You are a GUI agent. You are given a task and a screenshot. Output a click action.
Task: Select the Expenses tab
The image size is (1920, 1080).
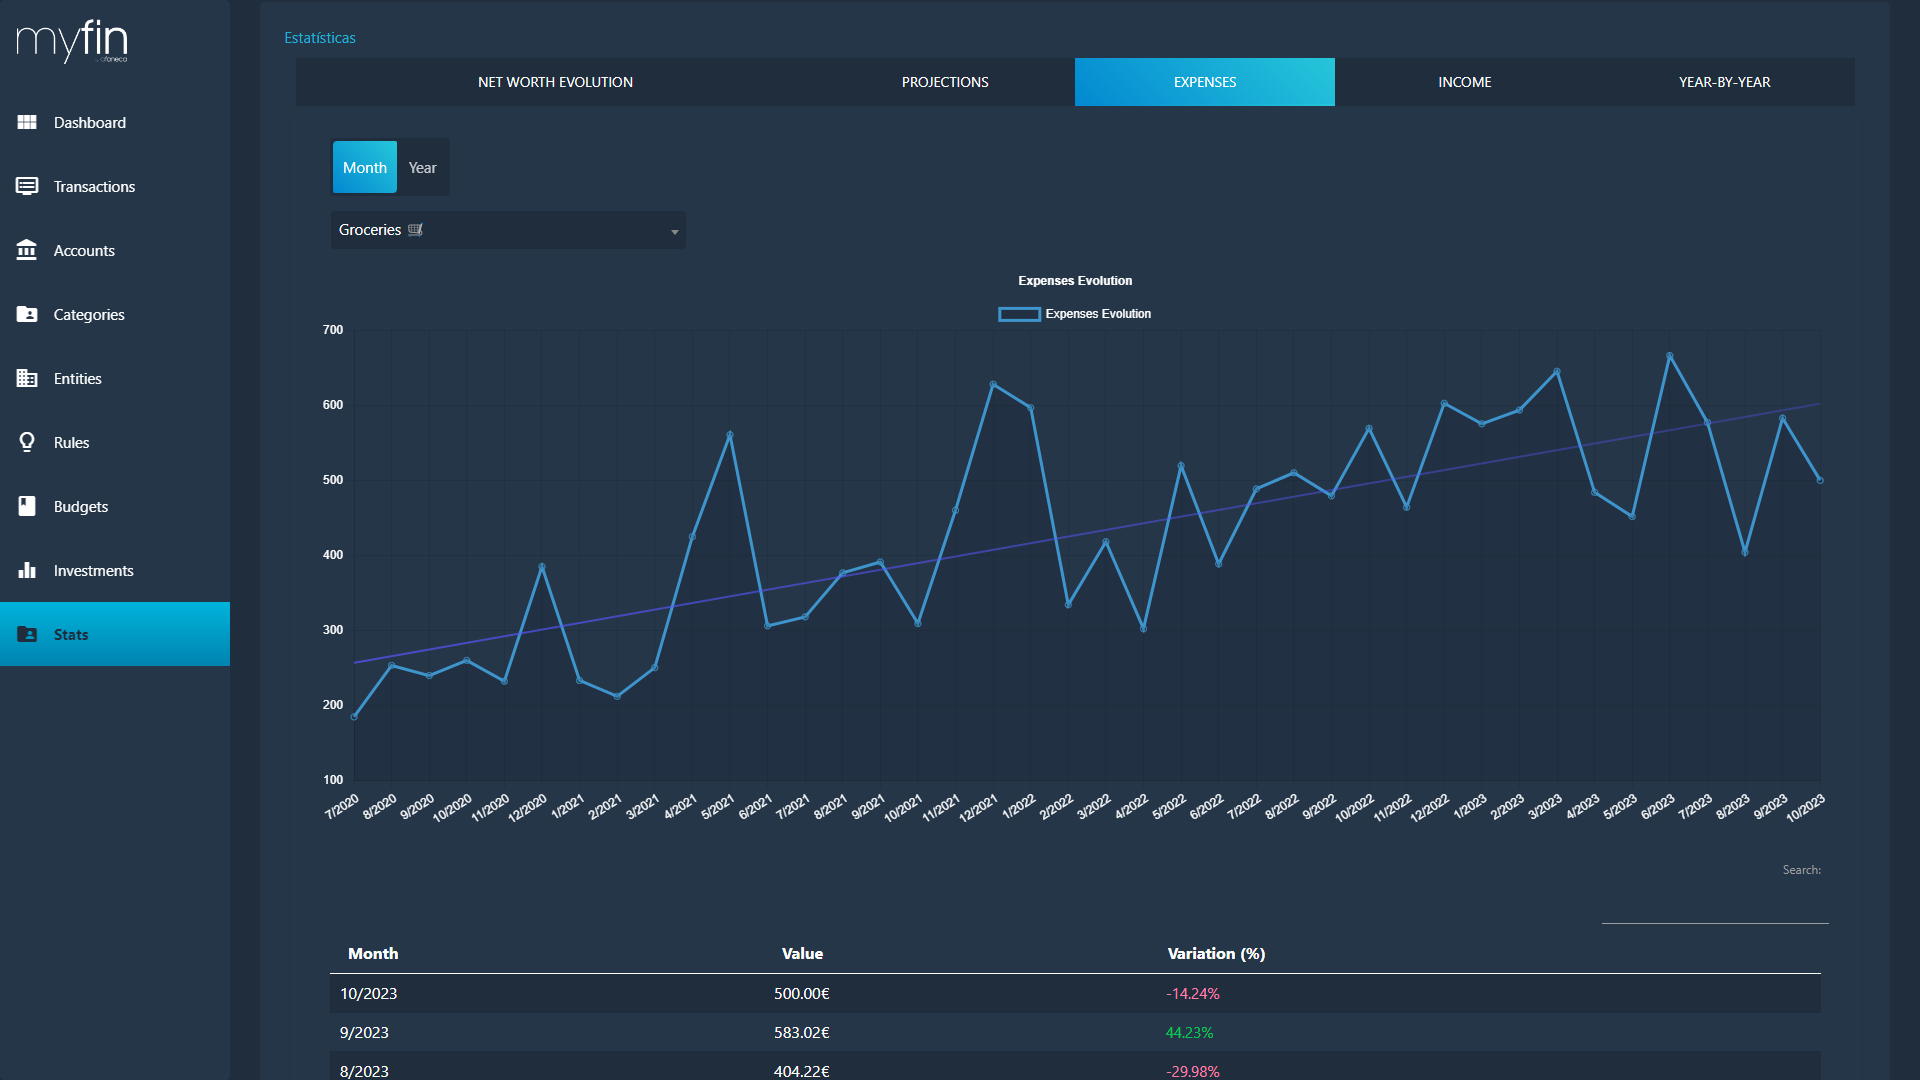click(x=1205, y=82)
